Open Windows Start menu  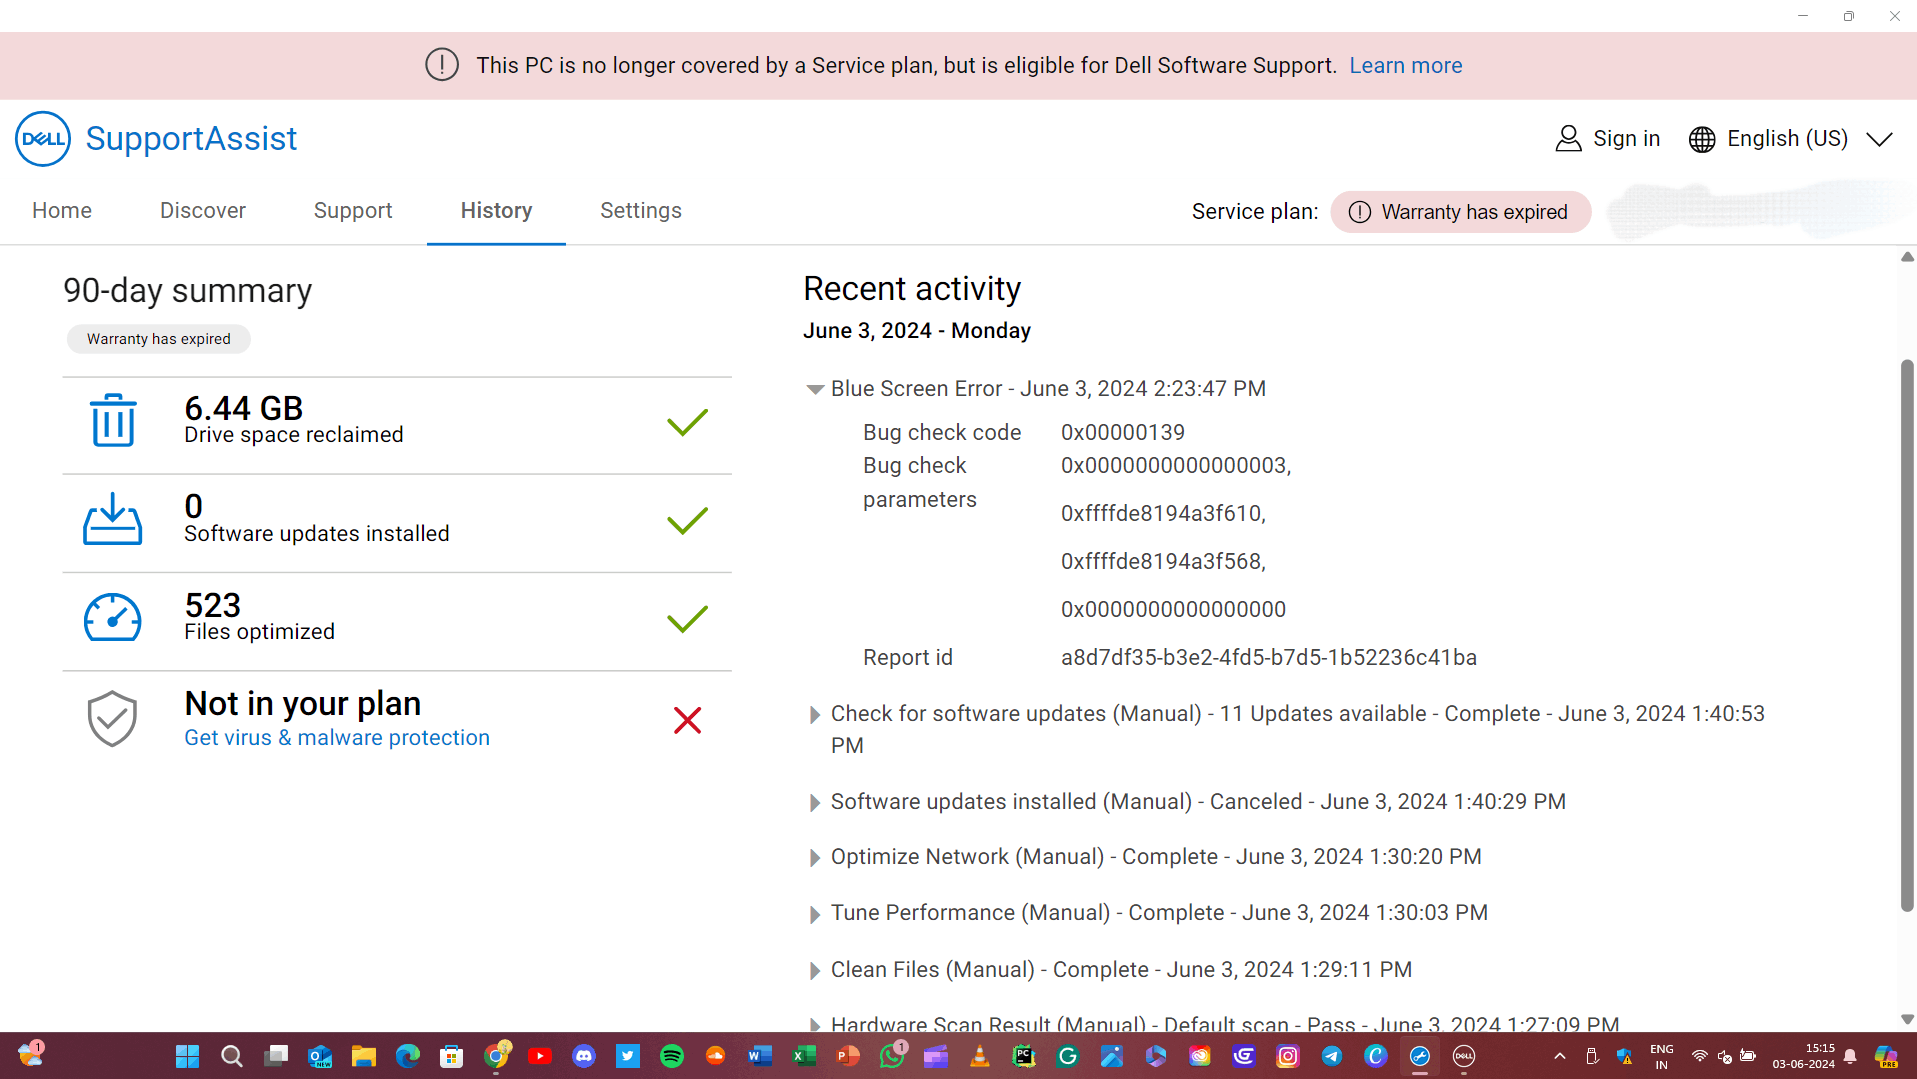pyautogui.click(x=187, y=1056)
